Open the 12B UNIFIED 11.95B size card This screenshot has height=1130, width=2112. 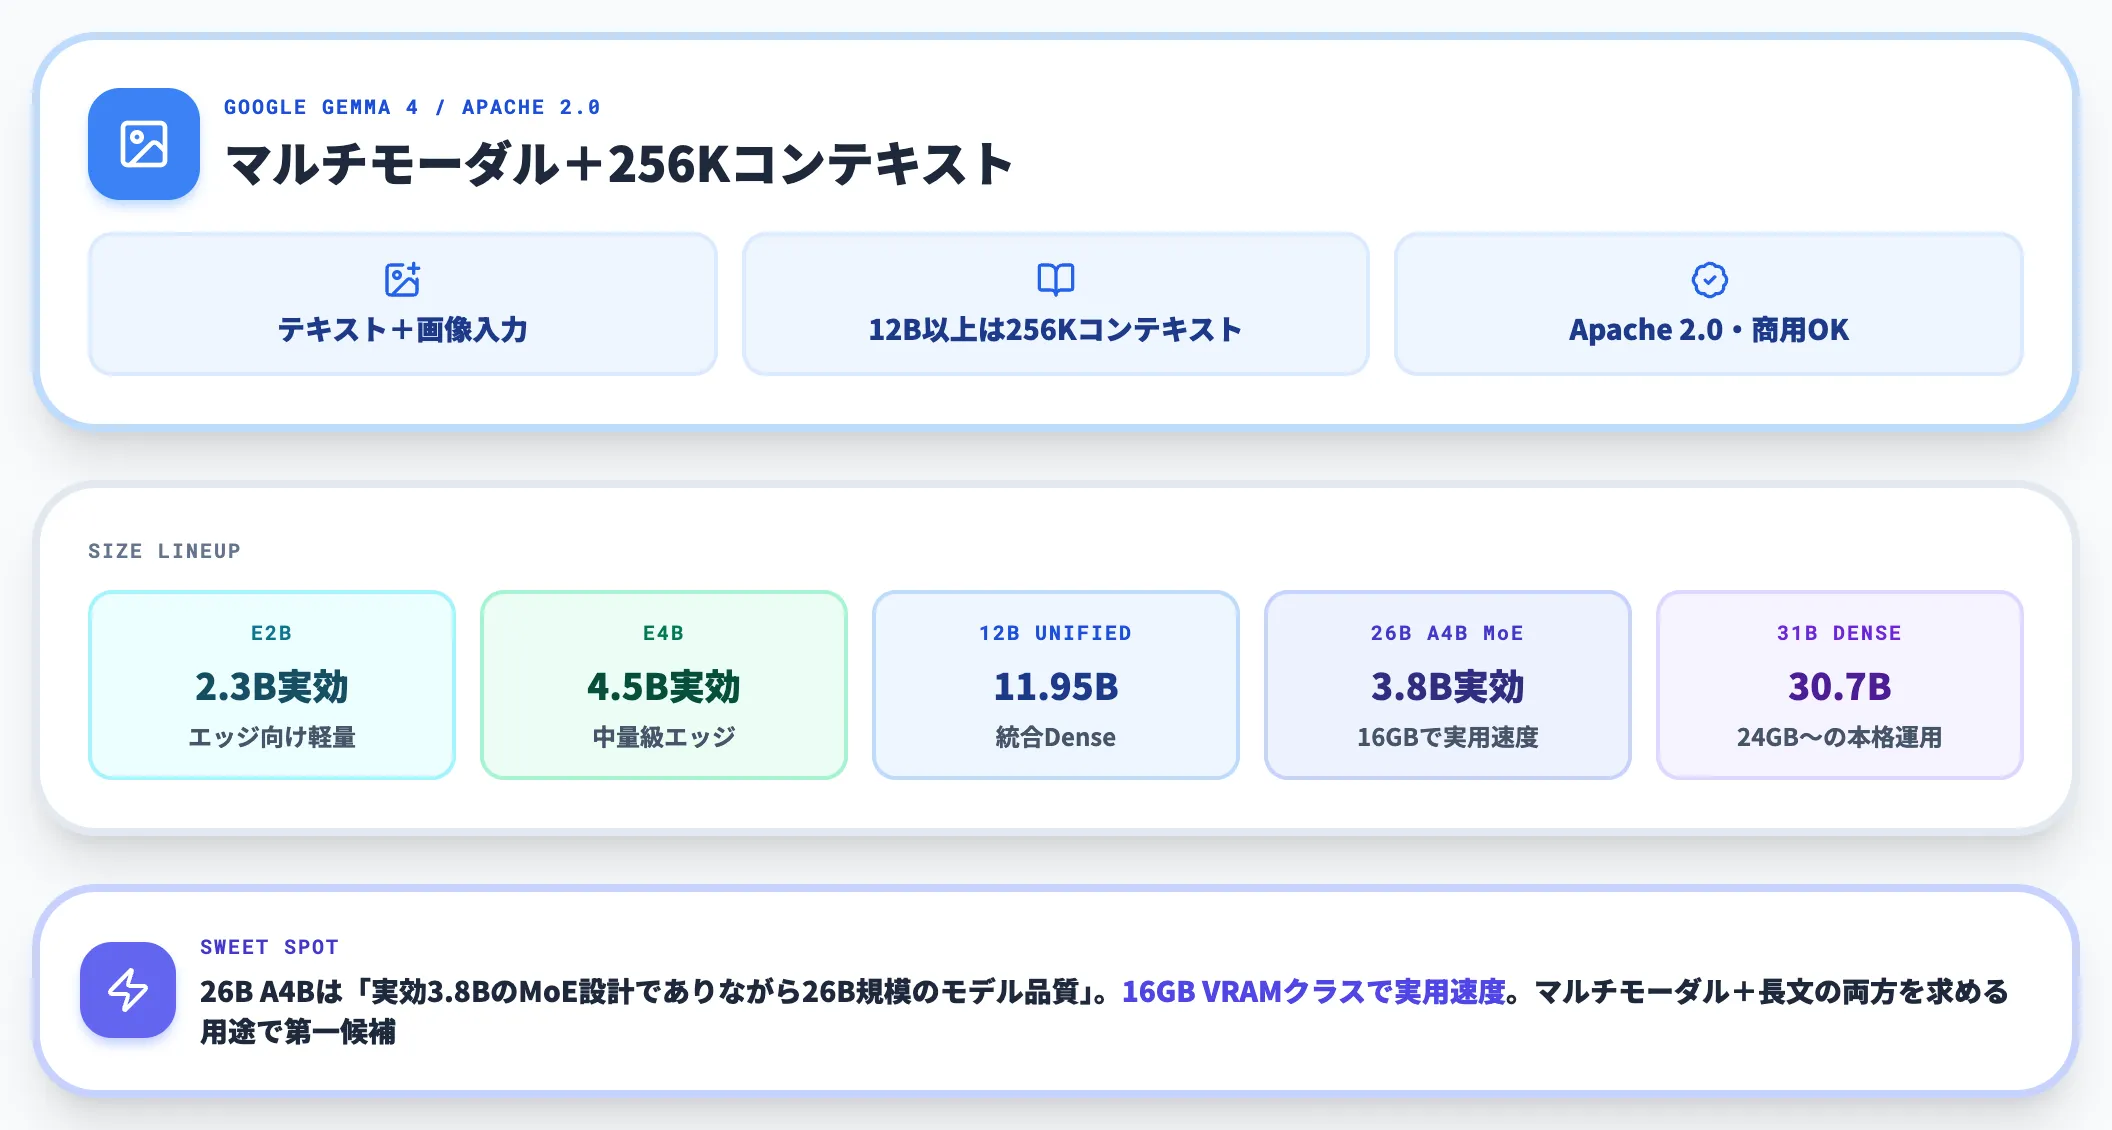coord(1056,685)
